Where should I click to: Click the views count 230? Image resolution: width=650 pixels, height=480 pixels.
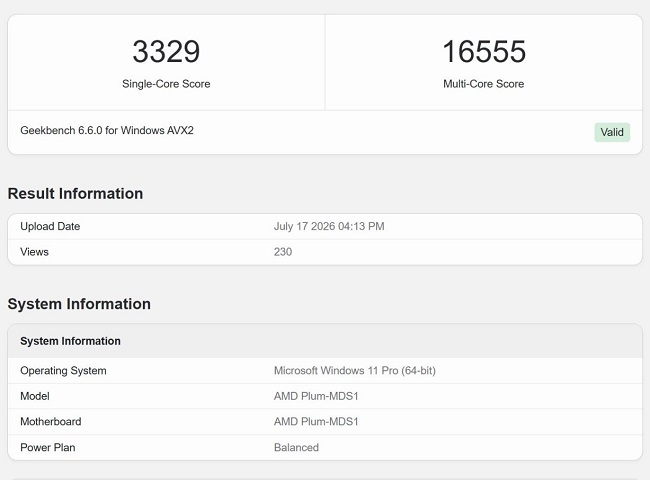tap(283, 252)
